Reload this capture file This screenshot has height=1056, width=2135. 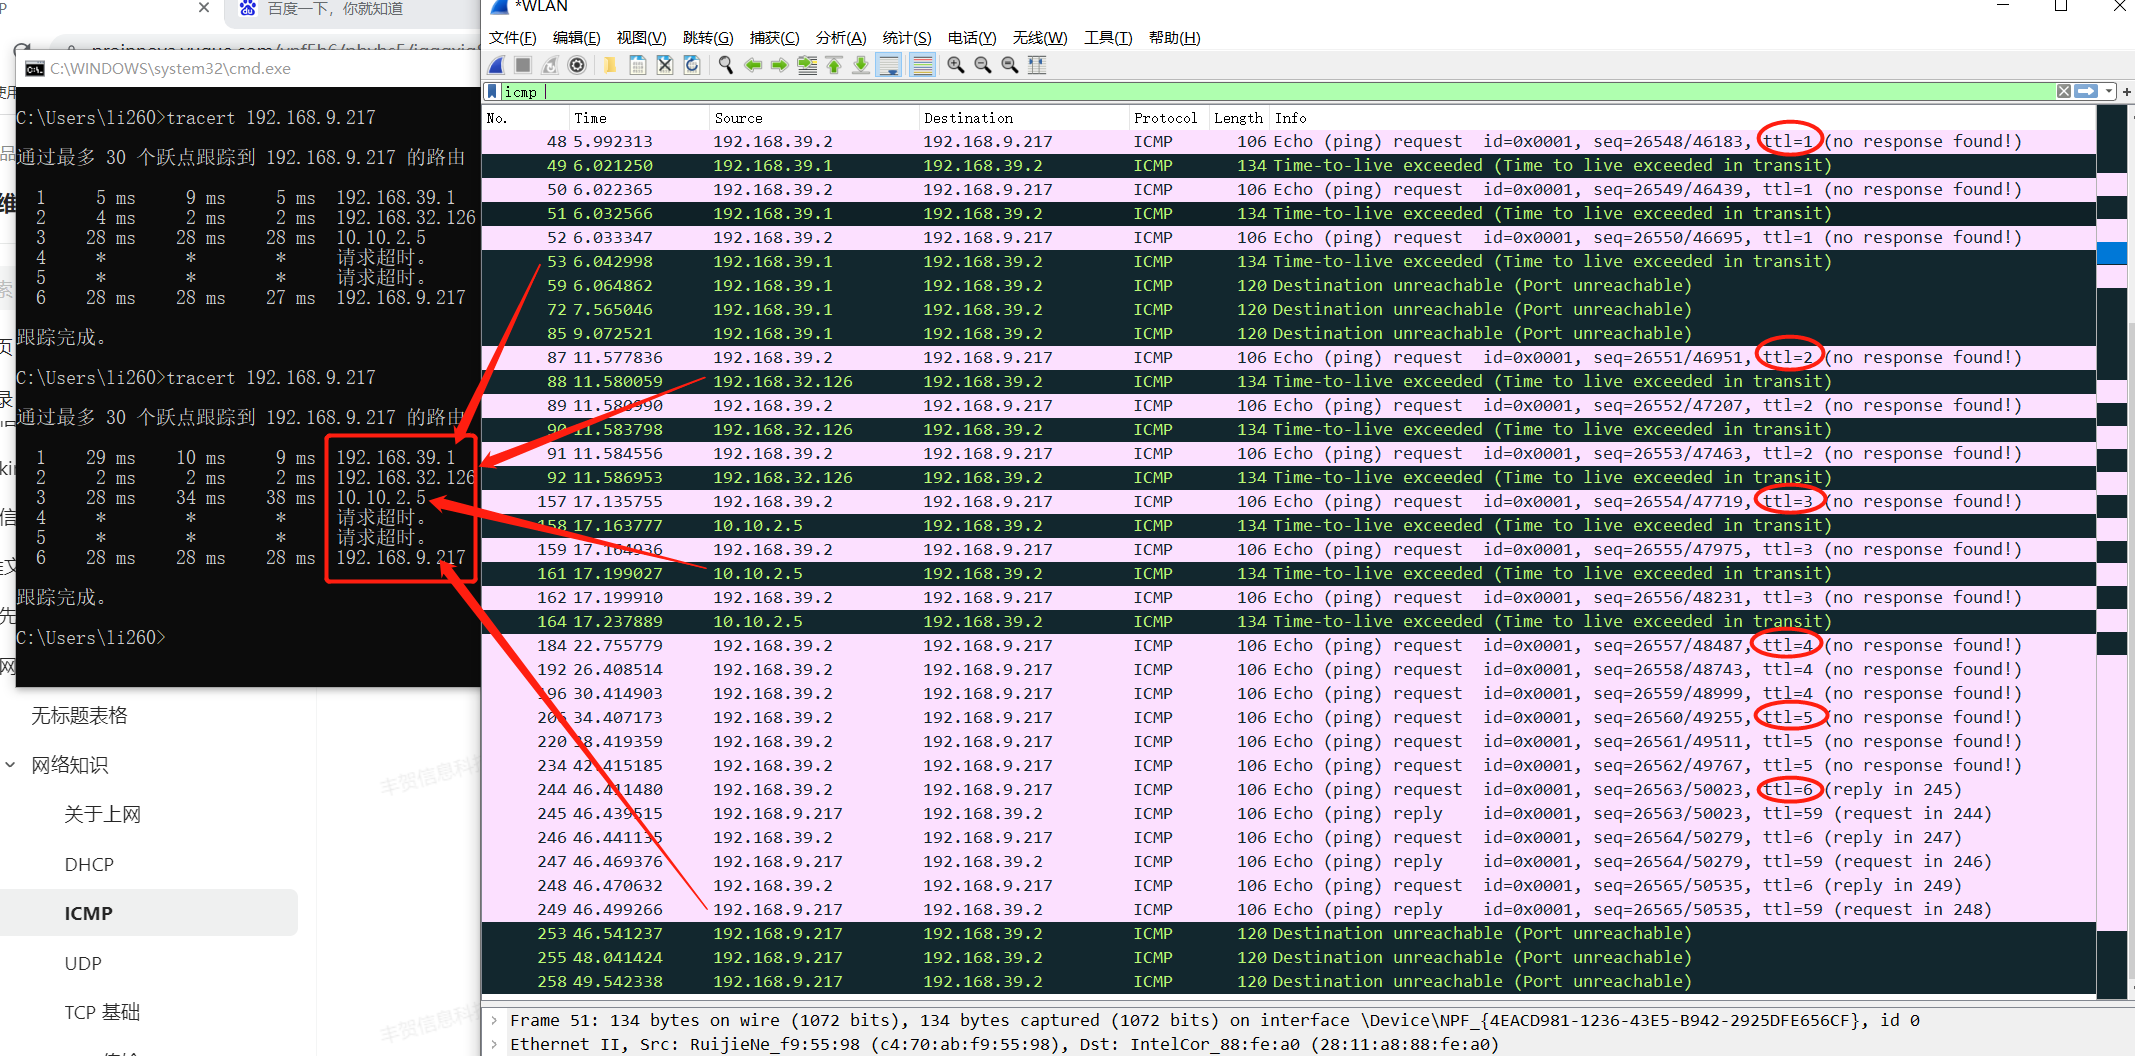tap(692, 66)
